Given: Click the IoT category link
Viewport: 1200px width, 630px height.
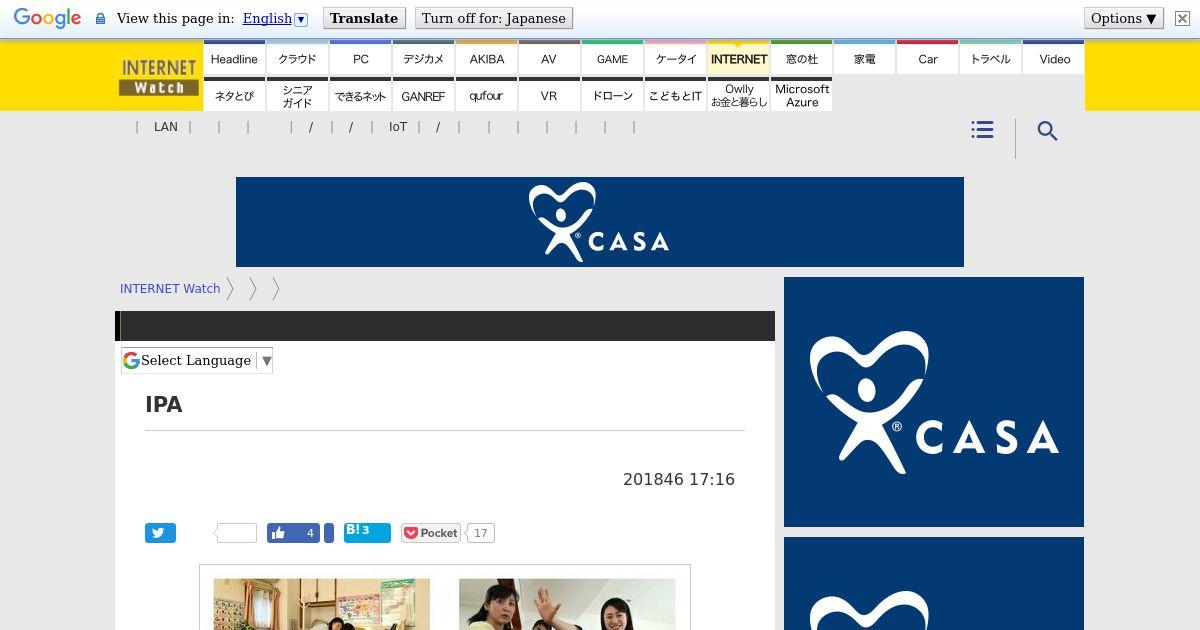Looking at the screenshot, I should click(398, 127).
